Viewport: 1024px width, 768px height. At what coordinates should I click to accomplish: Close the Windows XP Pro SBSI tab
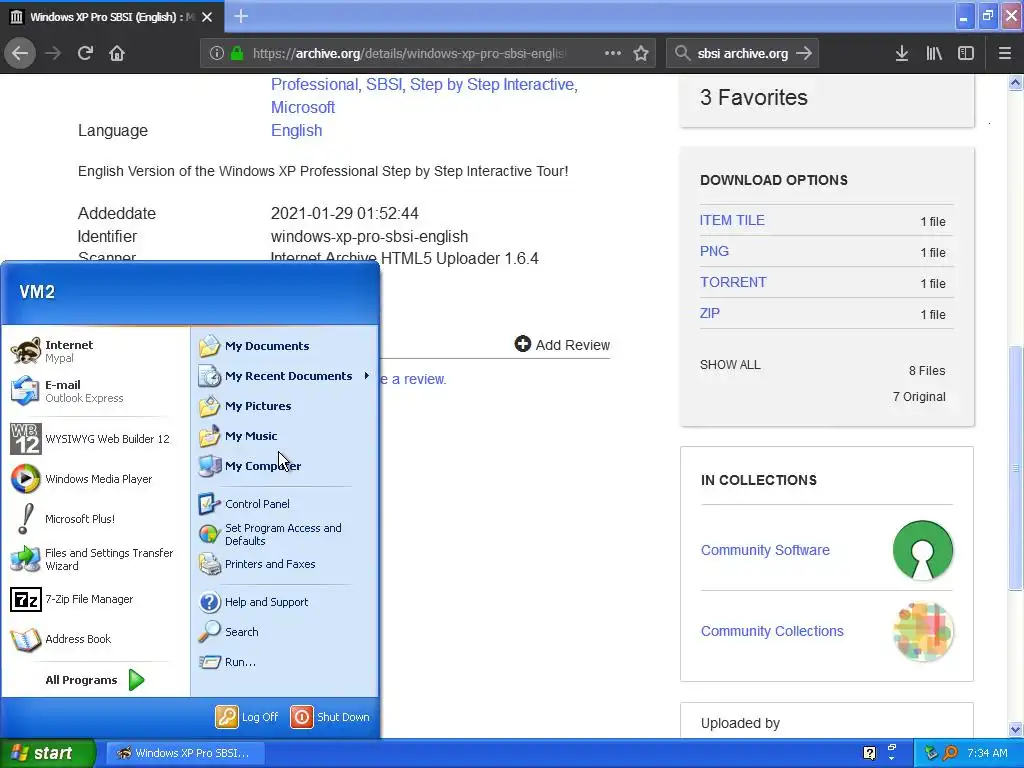(x=207, y=17)
